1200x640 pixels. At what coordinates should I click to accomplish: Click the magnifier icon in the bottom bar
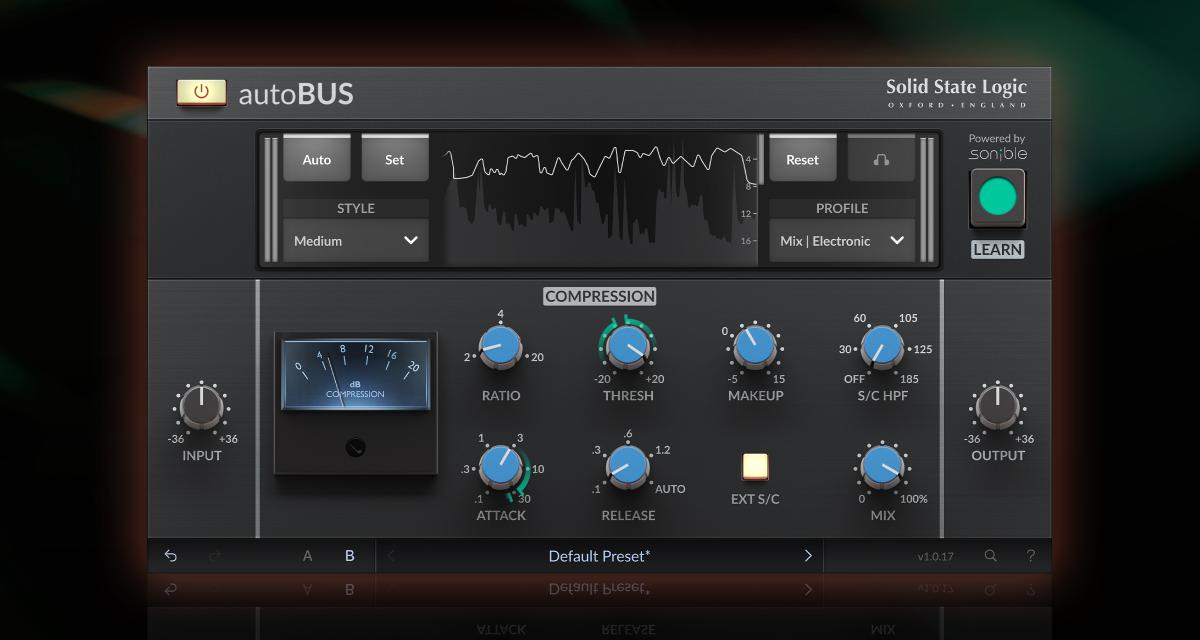[991, 555]
